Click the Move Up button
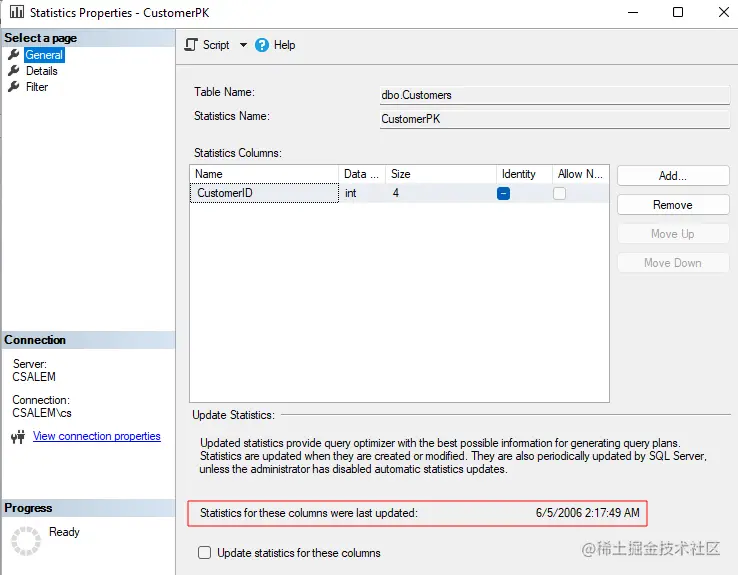738x575 pixels. (673, 234)
